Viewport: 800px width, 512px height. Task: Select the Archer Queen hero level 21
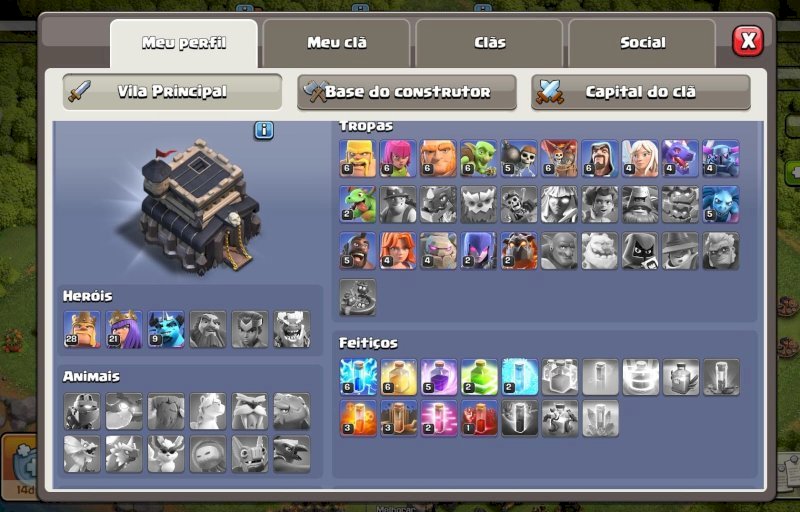pyautogui.click(x=124, y=329)
